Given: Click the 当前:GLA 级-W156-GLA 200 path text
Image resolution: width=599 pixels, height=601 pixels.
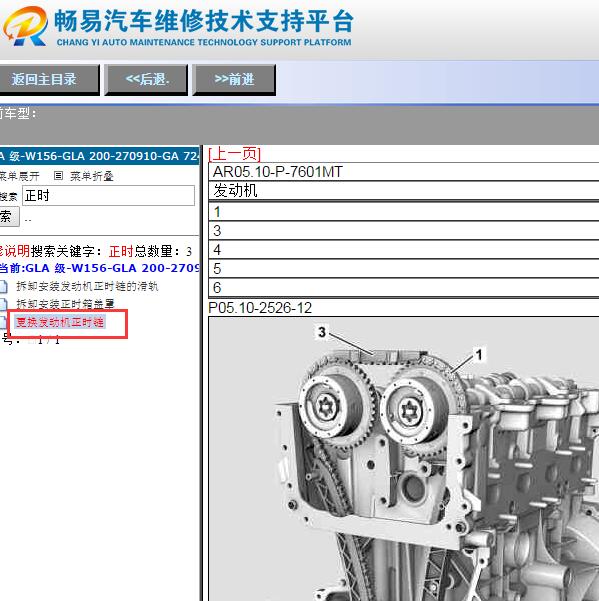Looking at the screenshot, I should (100, 268).
